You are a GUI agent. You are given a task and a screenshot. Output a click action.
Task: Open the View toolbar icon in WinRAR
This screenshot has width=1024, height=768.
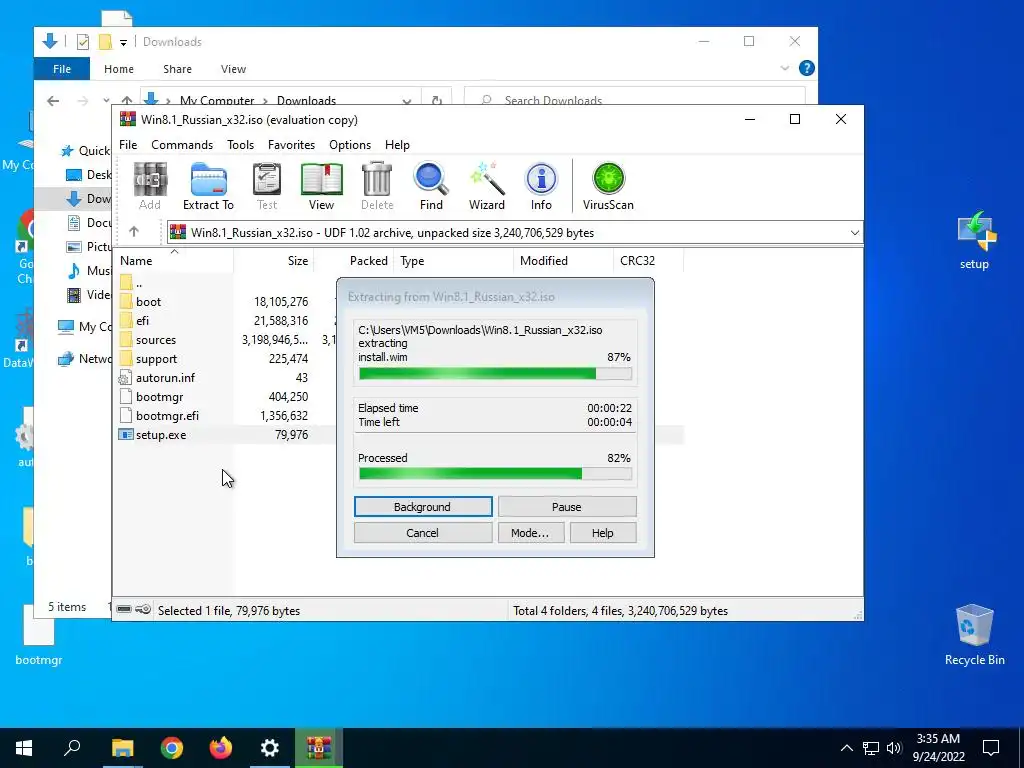321,186
